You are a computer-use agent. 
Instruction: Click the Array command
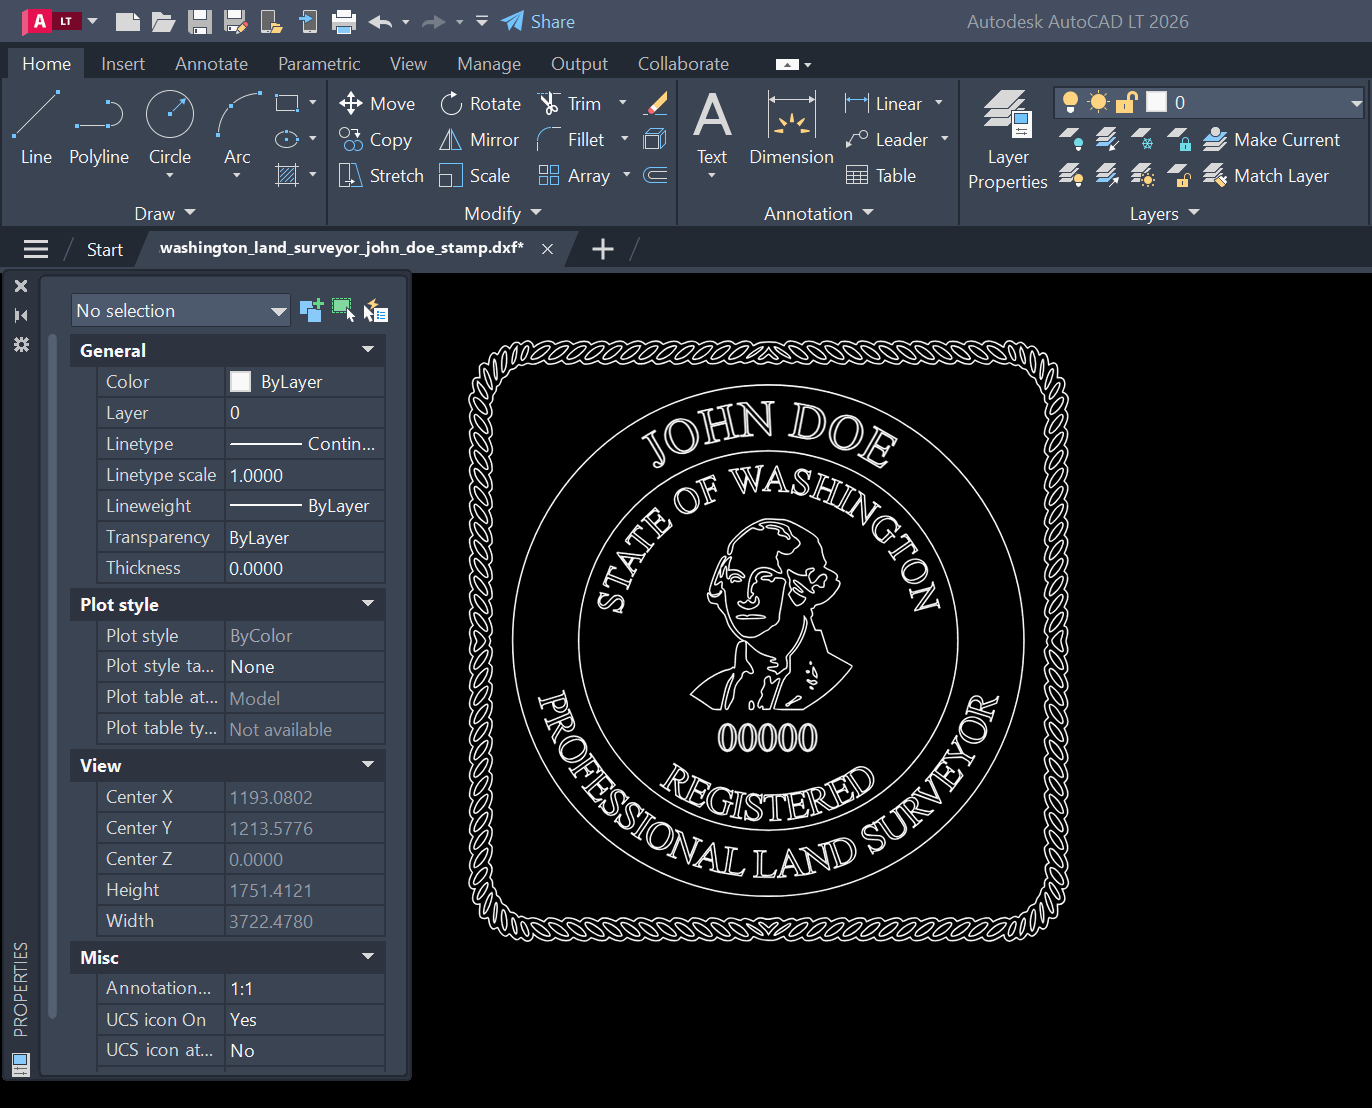pos(574,175)
